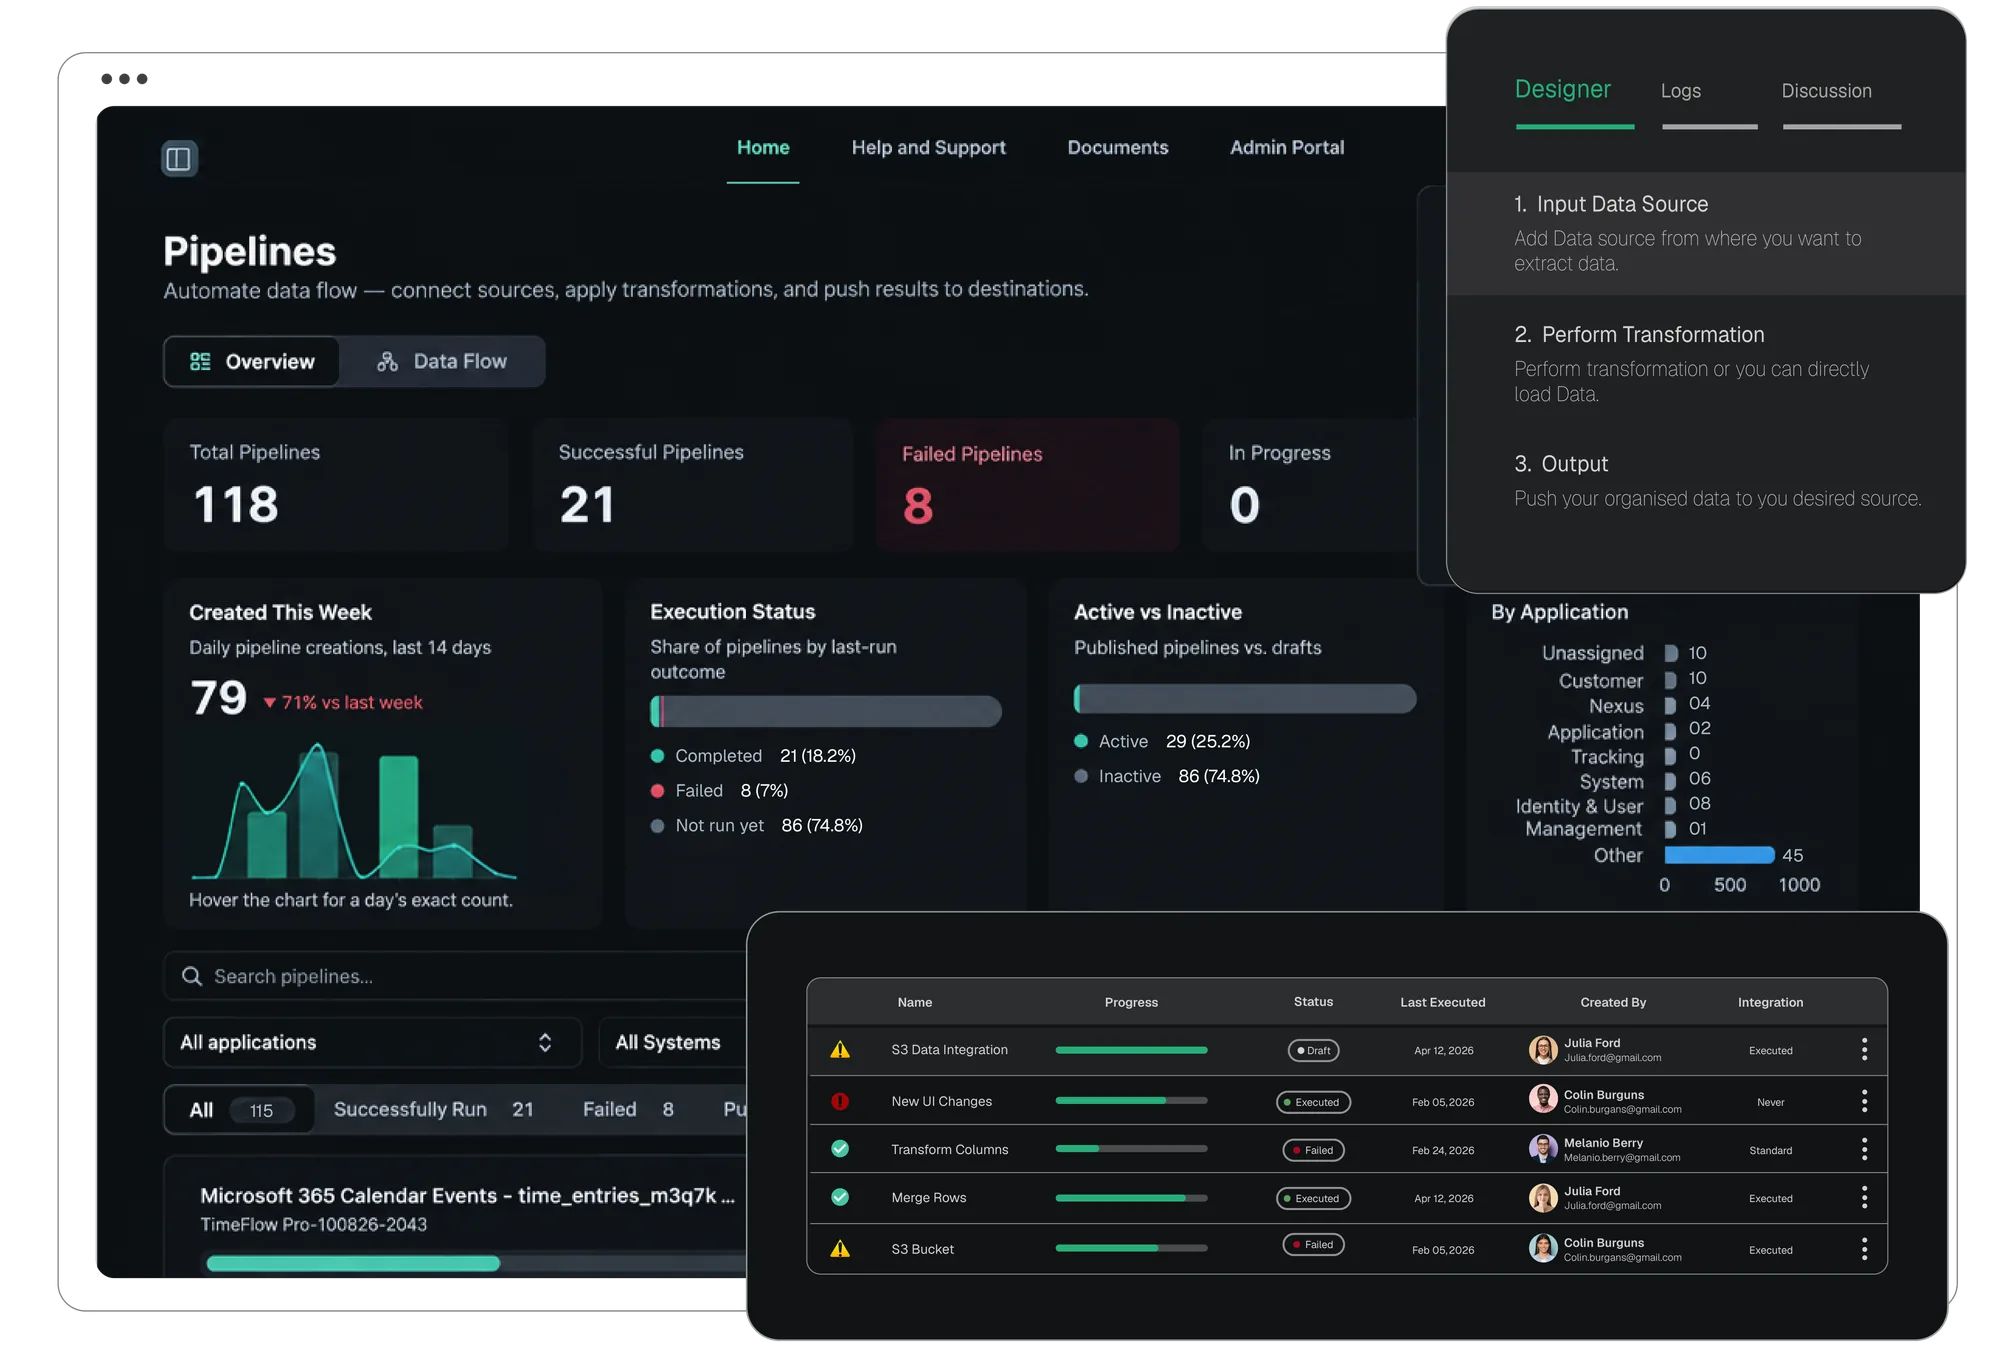Open more options for S3 Bucket row

coord(1864,1249)
